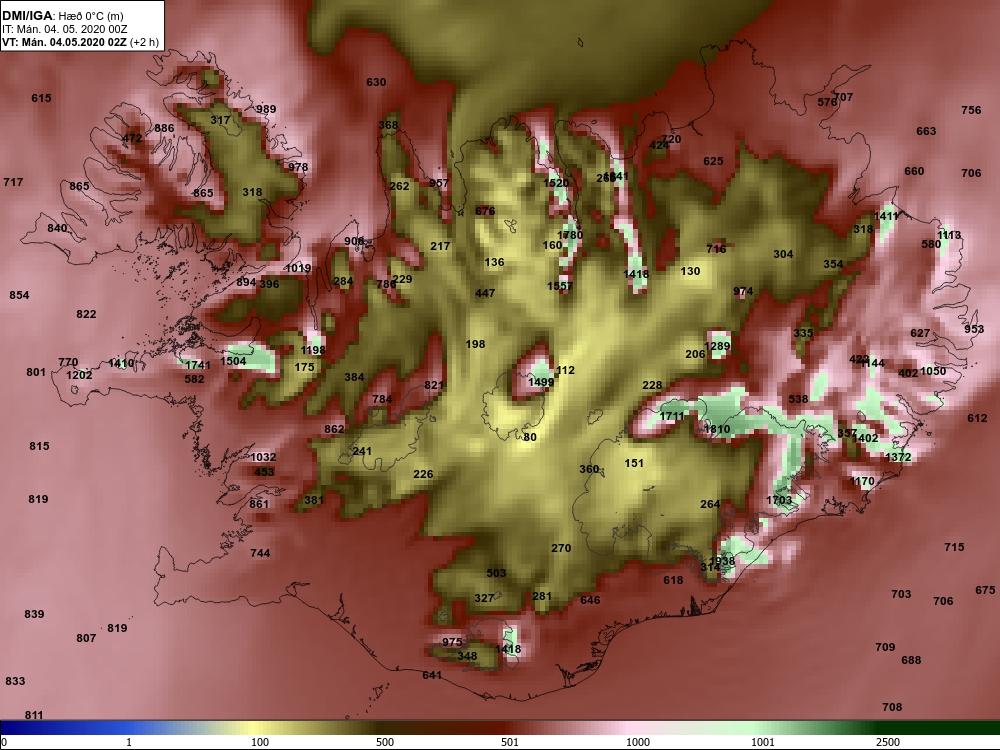Click the map value 198
Viewport: 1000px width, 750px height.
click(x=475, y=344)
